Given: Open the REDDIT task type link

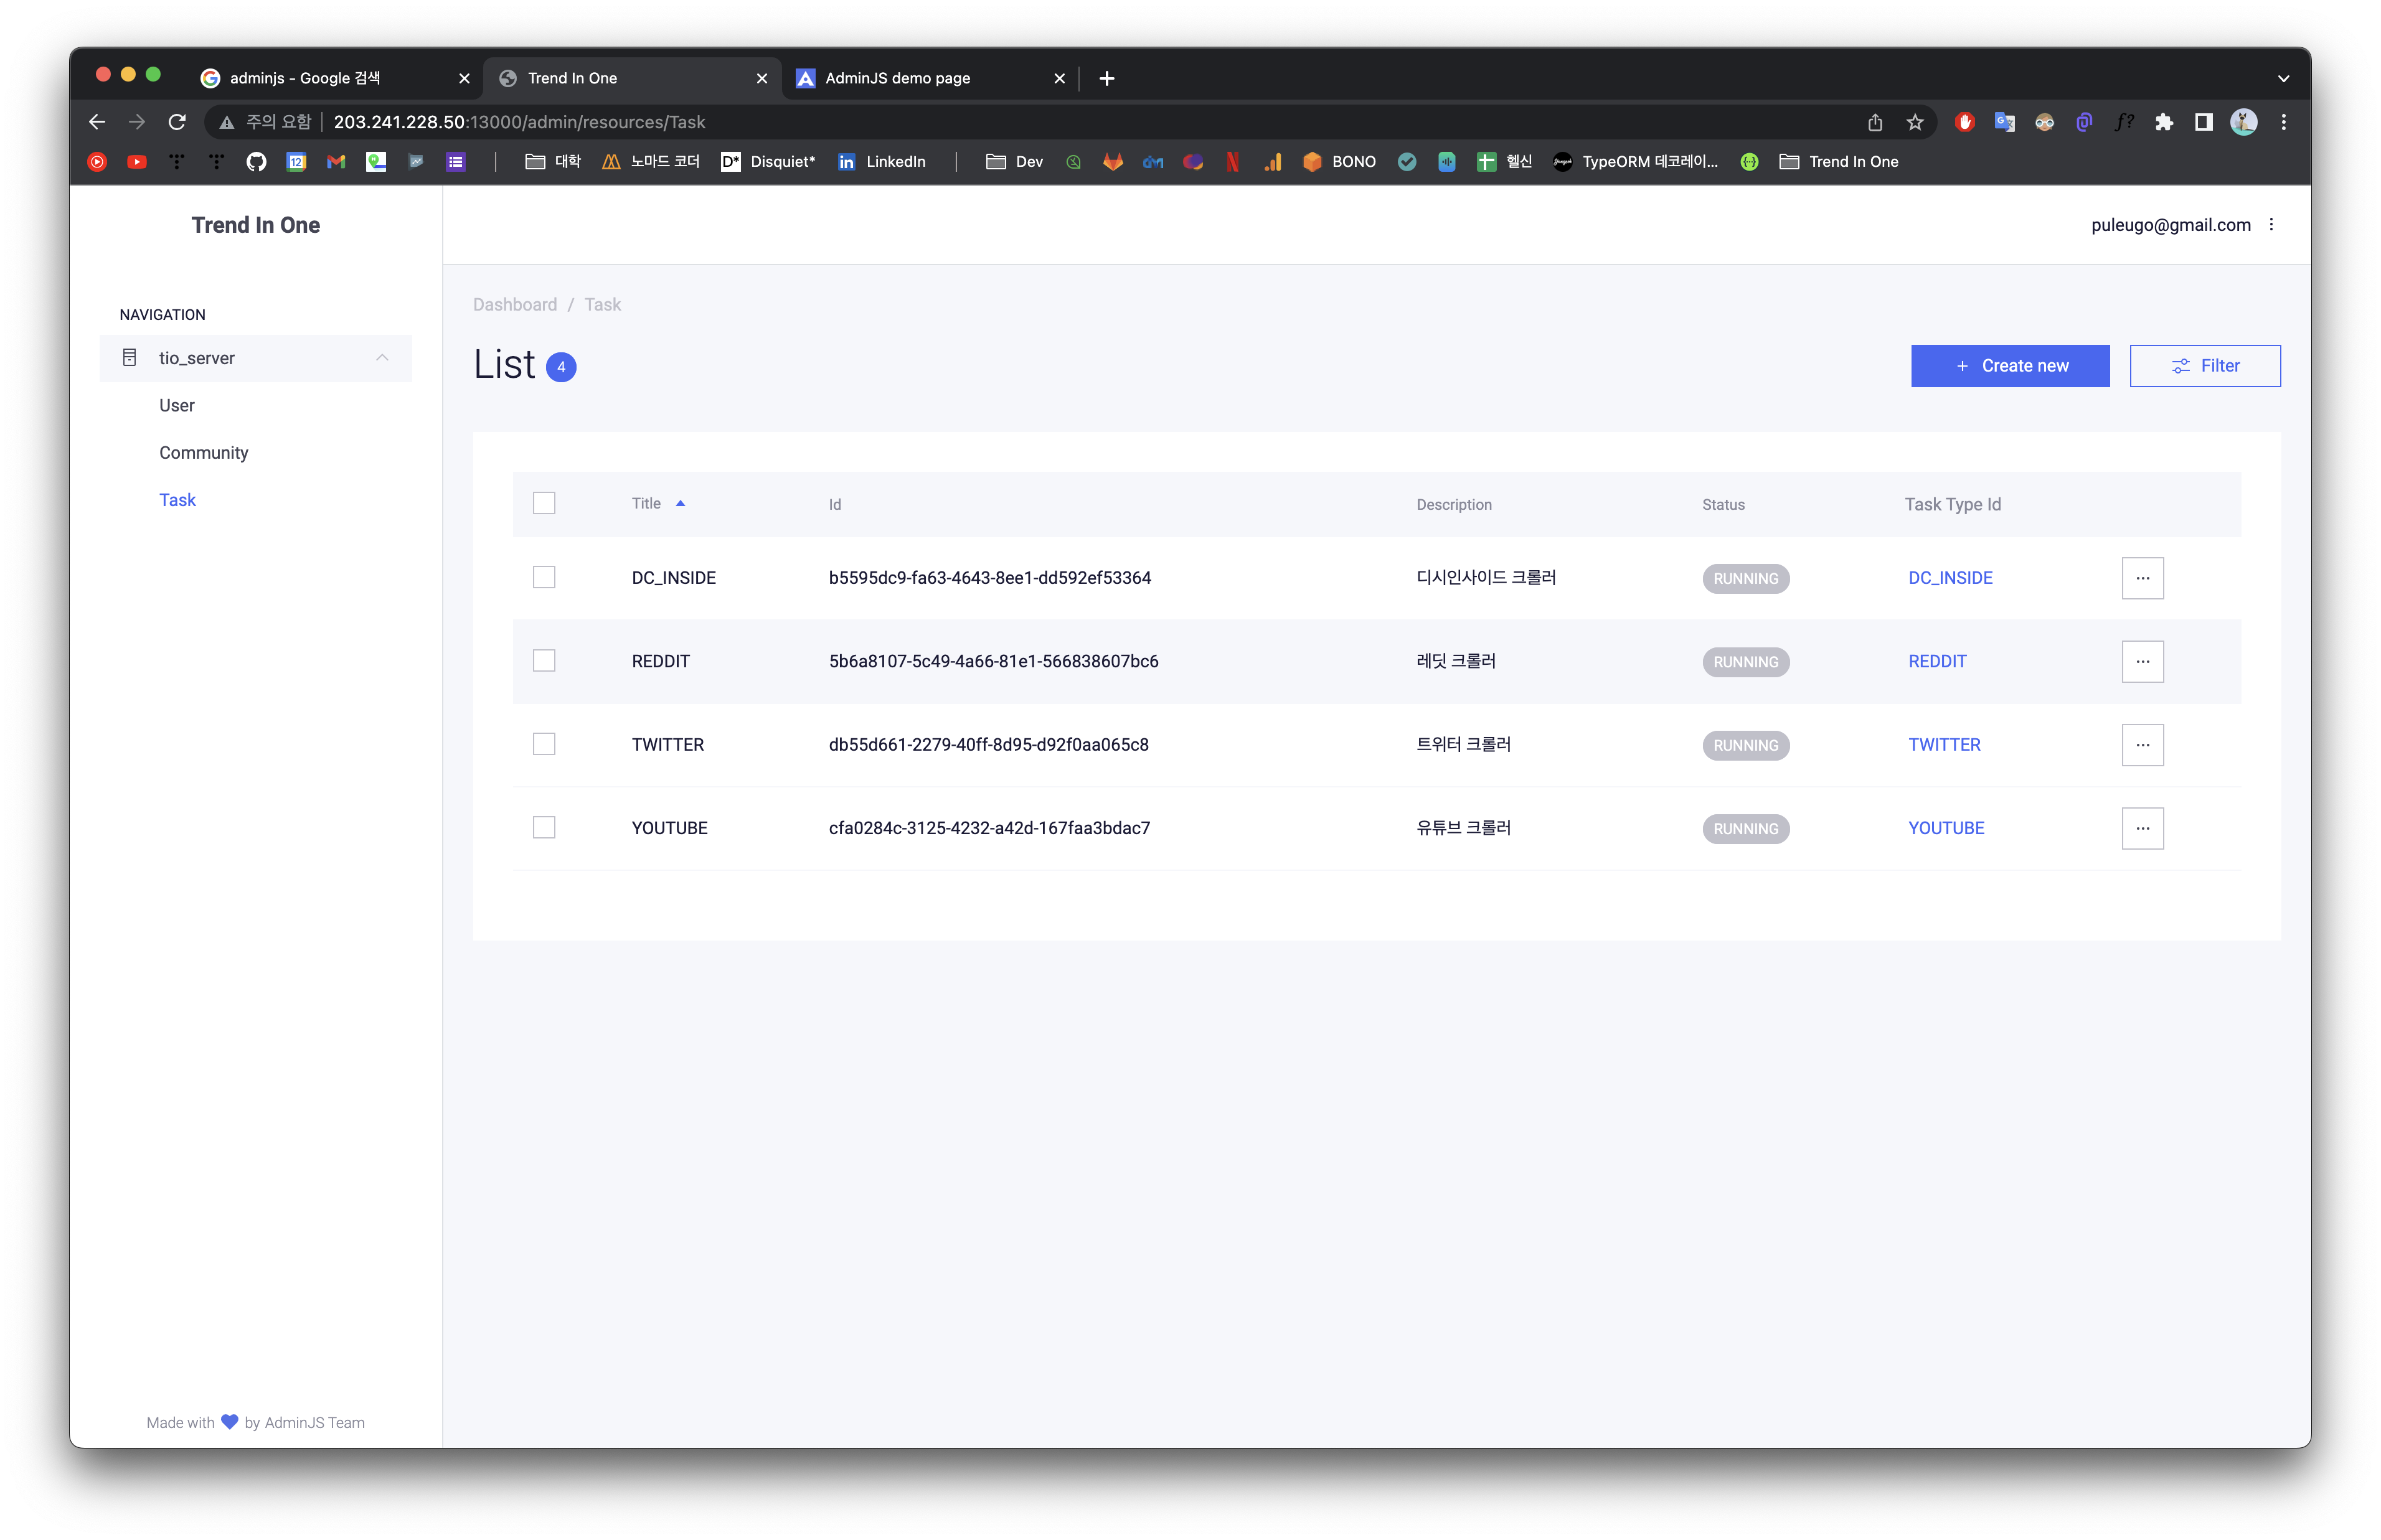Looking at the screenshot, I should coord(1937,661).
